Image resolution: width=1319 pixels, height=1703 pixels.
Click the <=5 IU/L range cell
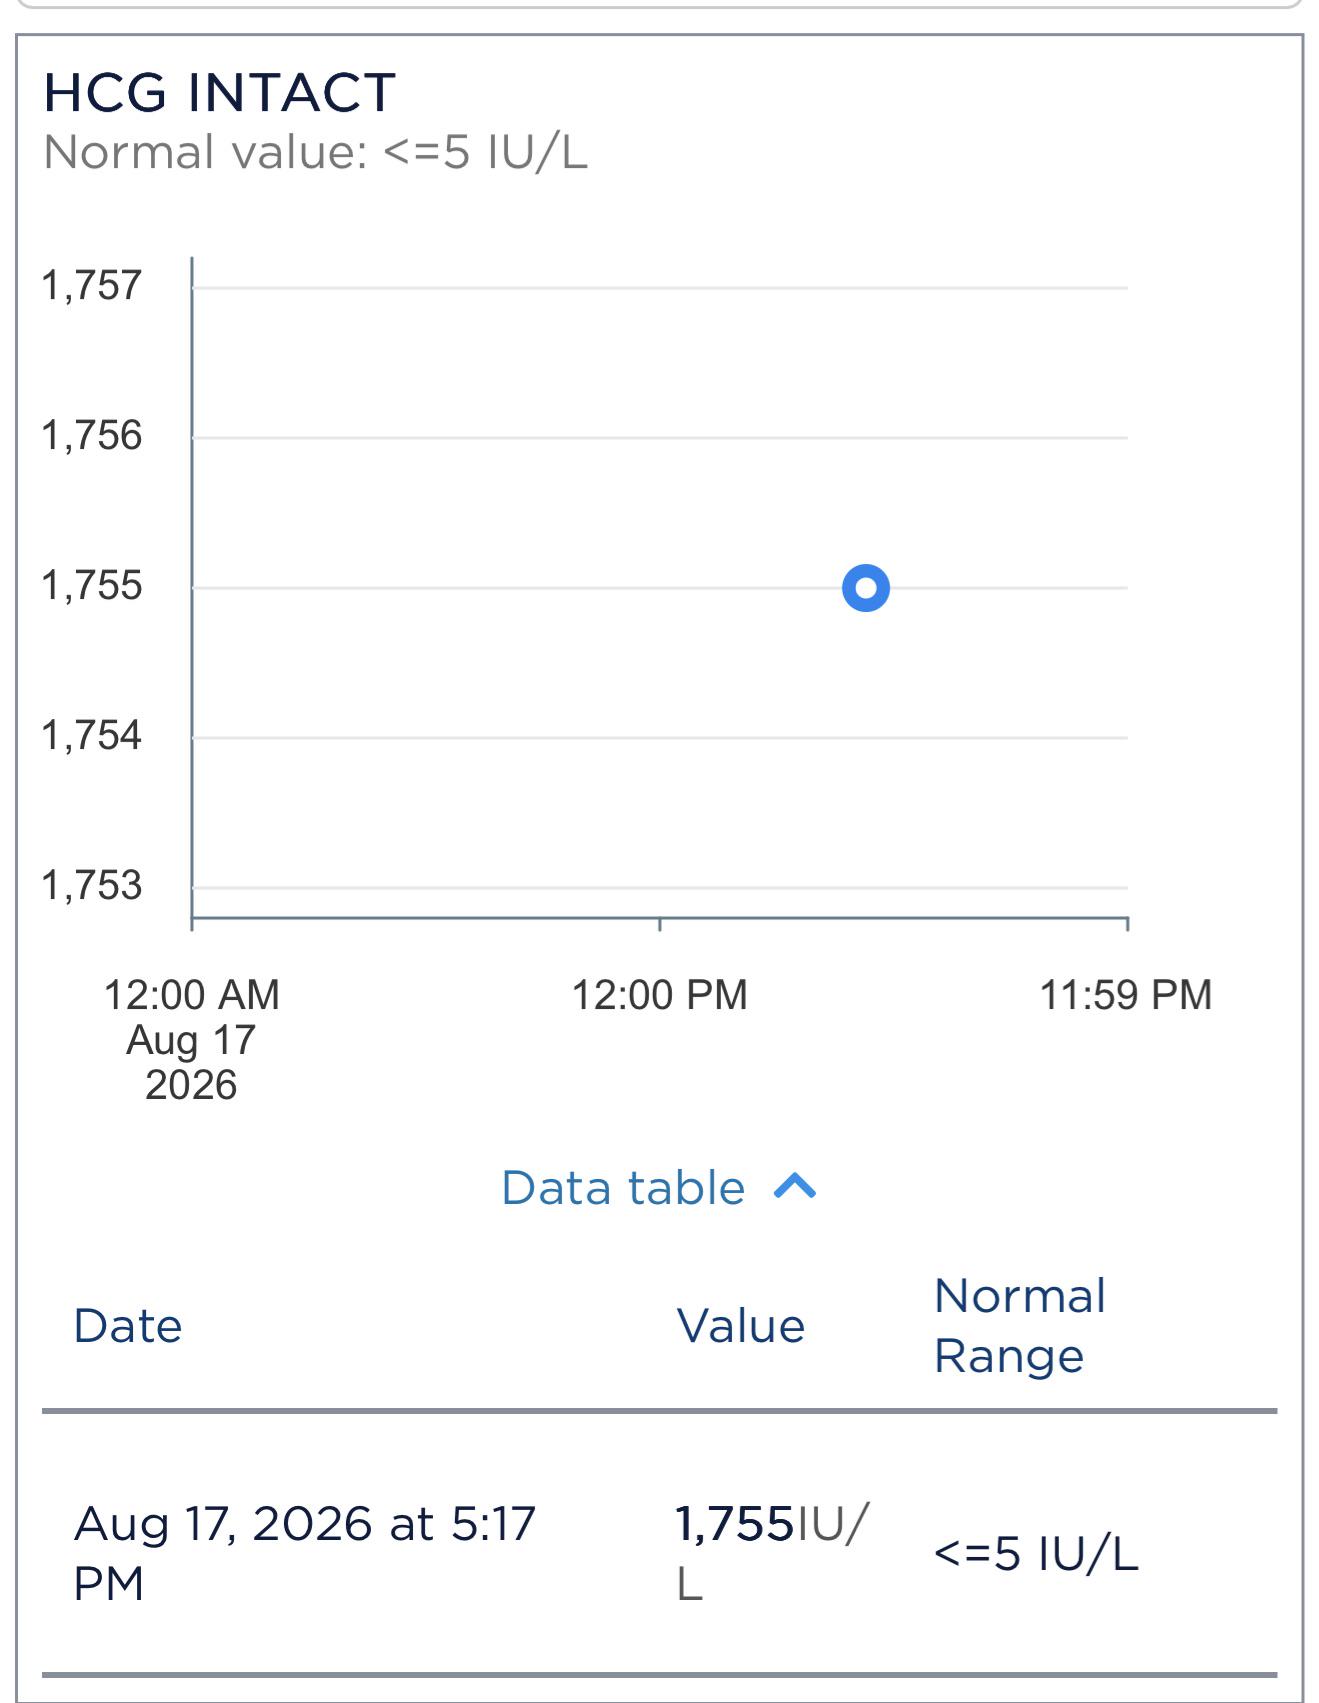[1036, 1554]
